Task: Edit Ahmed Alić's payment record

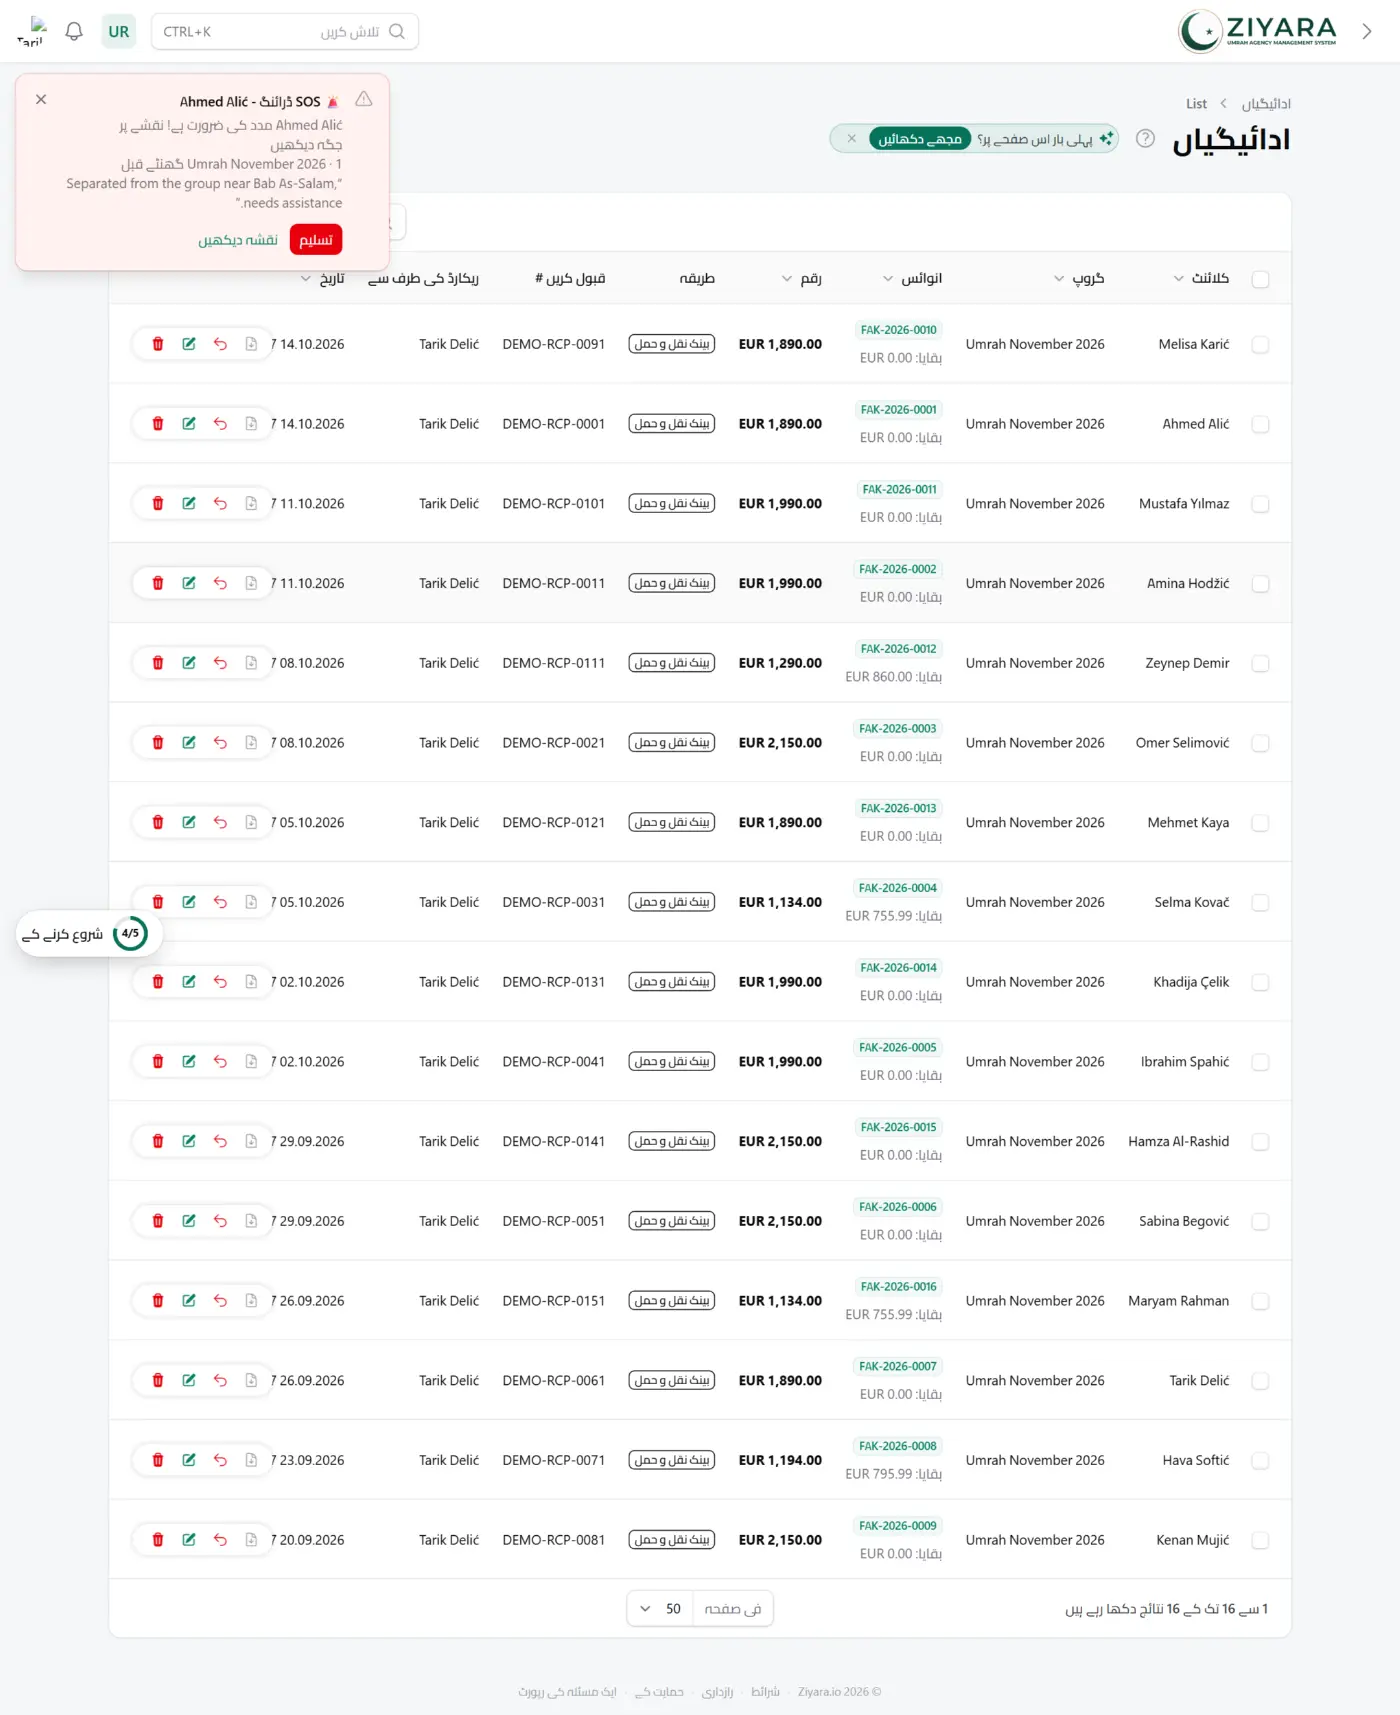Action: tap(189, 424)
